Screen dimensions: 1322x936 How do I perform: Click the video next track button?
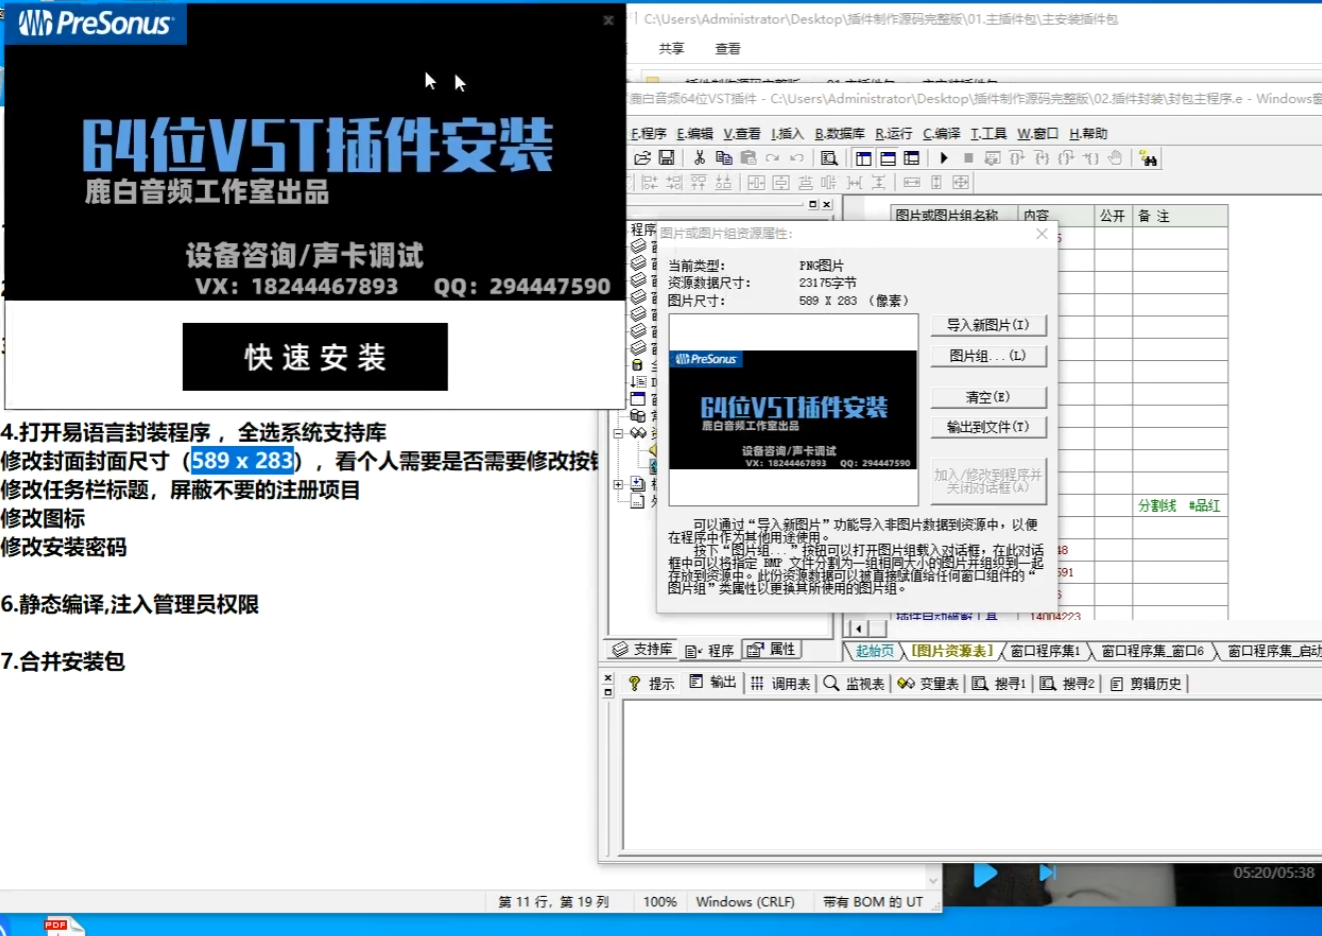click(1047, 873)
